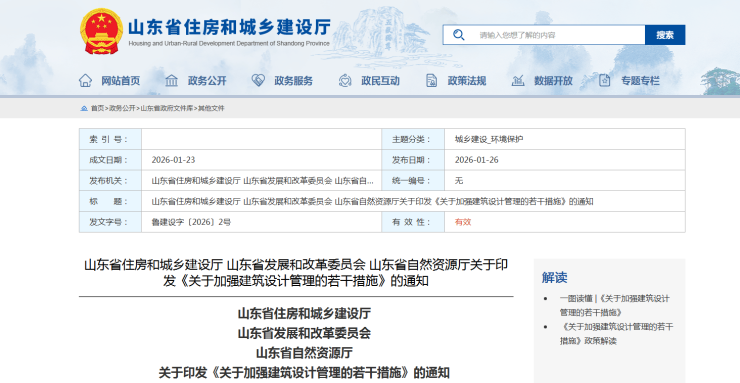Click the interaction icon beside 政民互动

click(x=345, y=81)
